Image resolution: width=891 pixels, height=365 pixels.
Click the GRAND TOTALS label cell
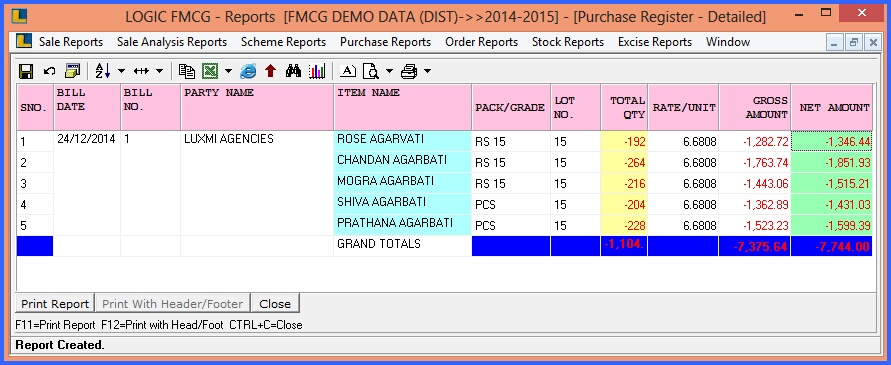(x=402, y=246)
